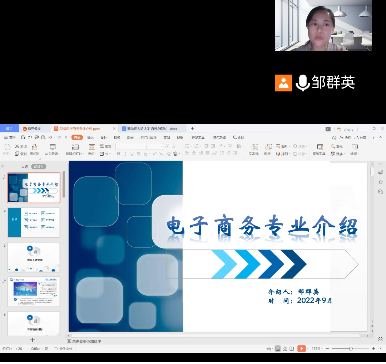
Task: Open the font name combo box
Action: click(x=131, y=146)
